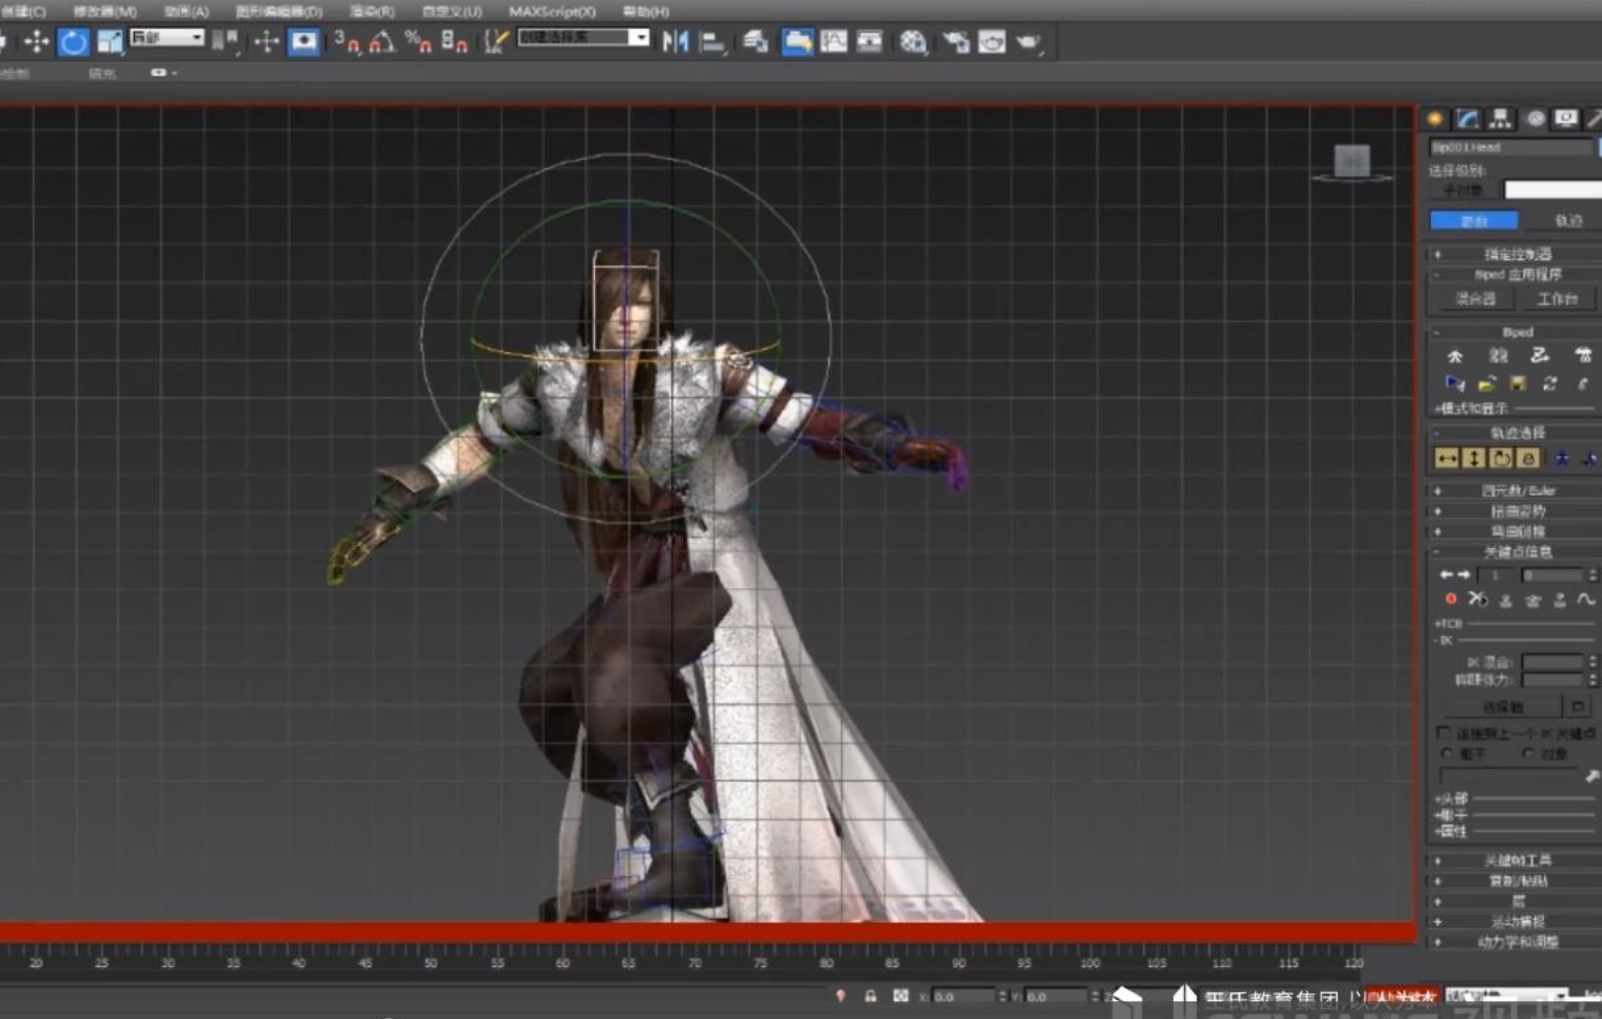This screenshot has height=1019, width=1602.
Task: Select the 对象 (Object) radio button
Action: 1528,753
